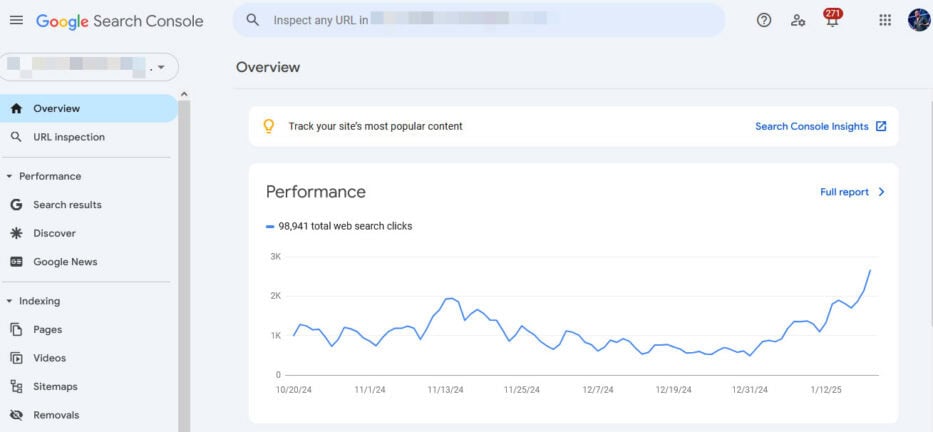Click the lightbulb tip icon
This screenshot has height=432, width=933.
point(268,126)
